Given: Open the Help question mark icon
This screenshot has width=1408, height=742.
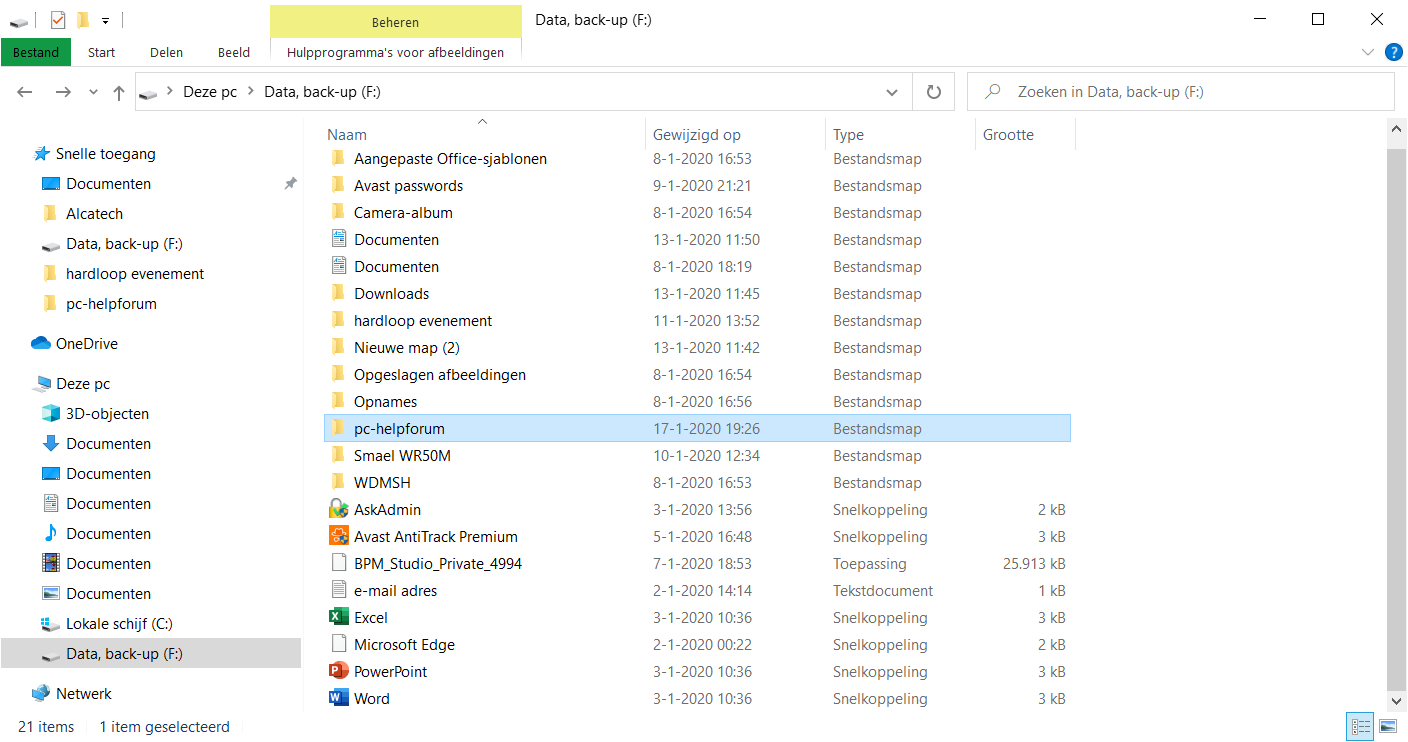Looking at the screenshot, I should coord(1393,52).
